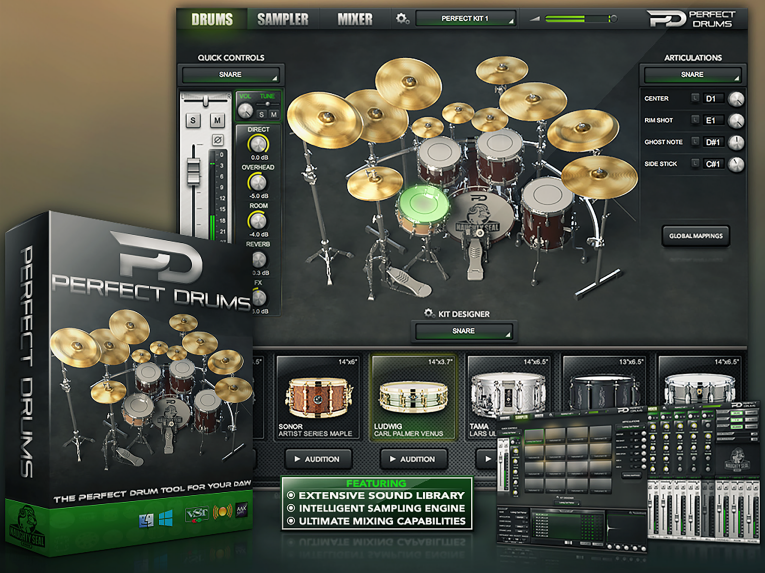Toggle the phase invert button
The height and width of the screenshot is (573, 765).
[218, 140]
